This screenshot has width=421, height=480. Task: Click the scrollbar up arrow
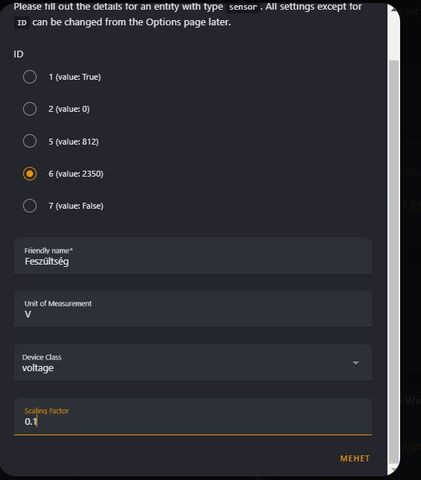click(x=394, y=9)
